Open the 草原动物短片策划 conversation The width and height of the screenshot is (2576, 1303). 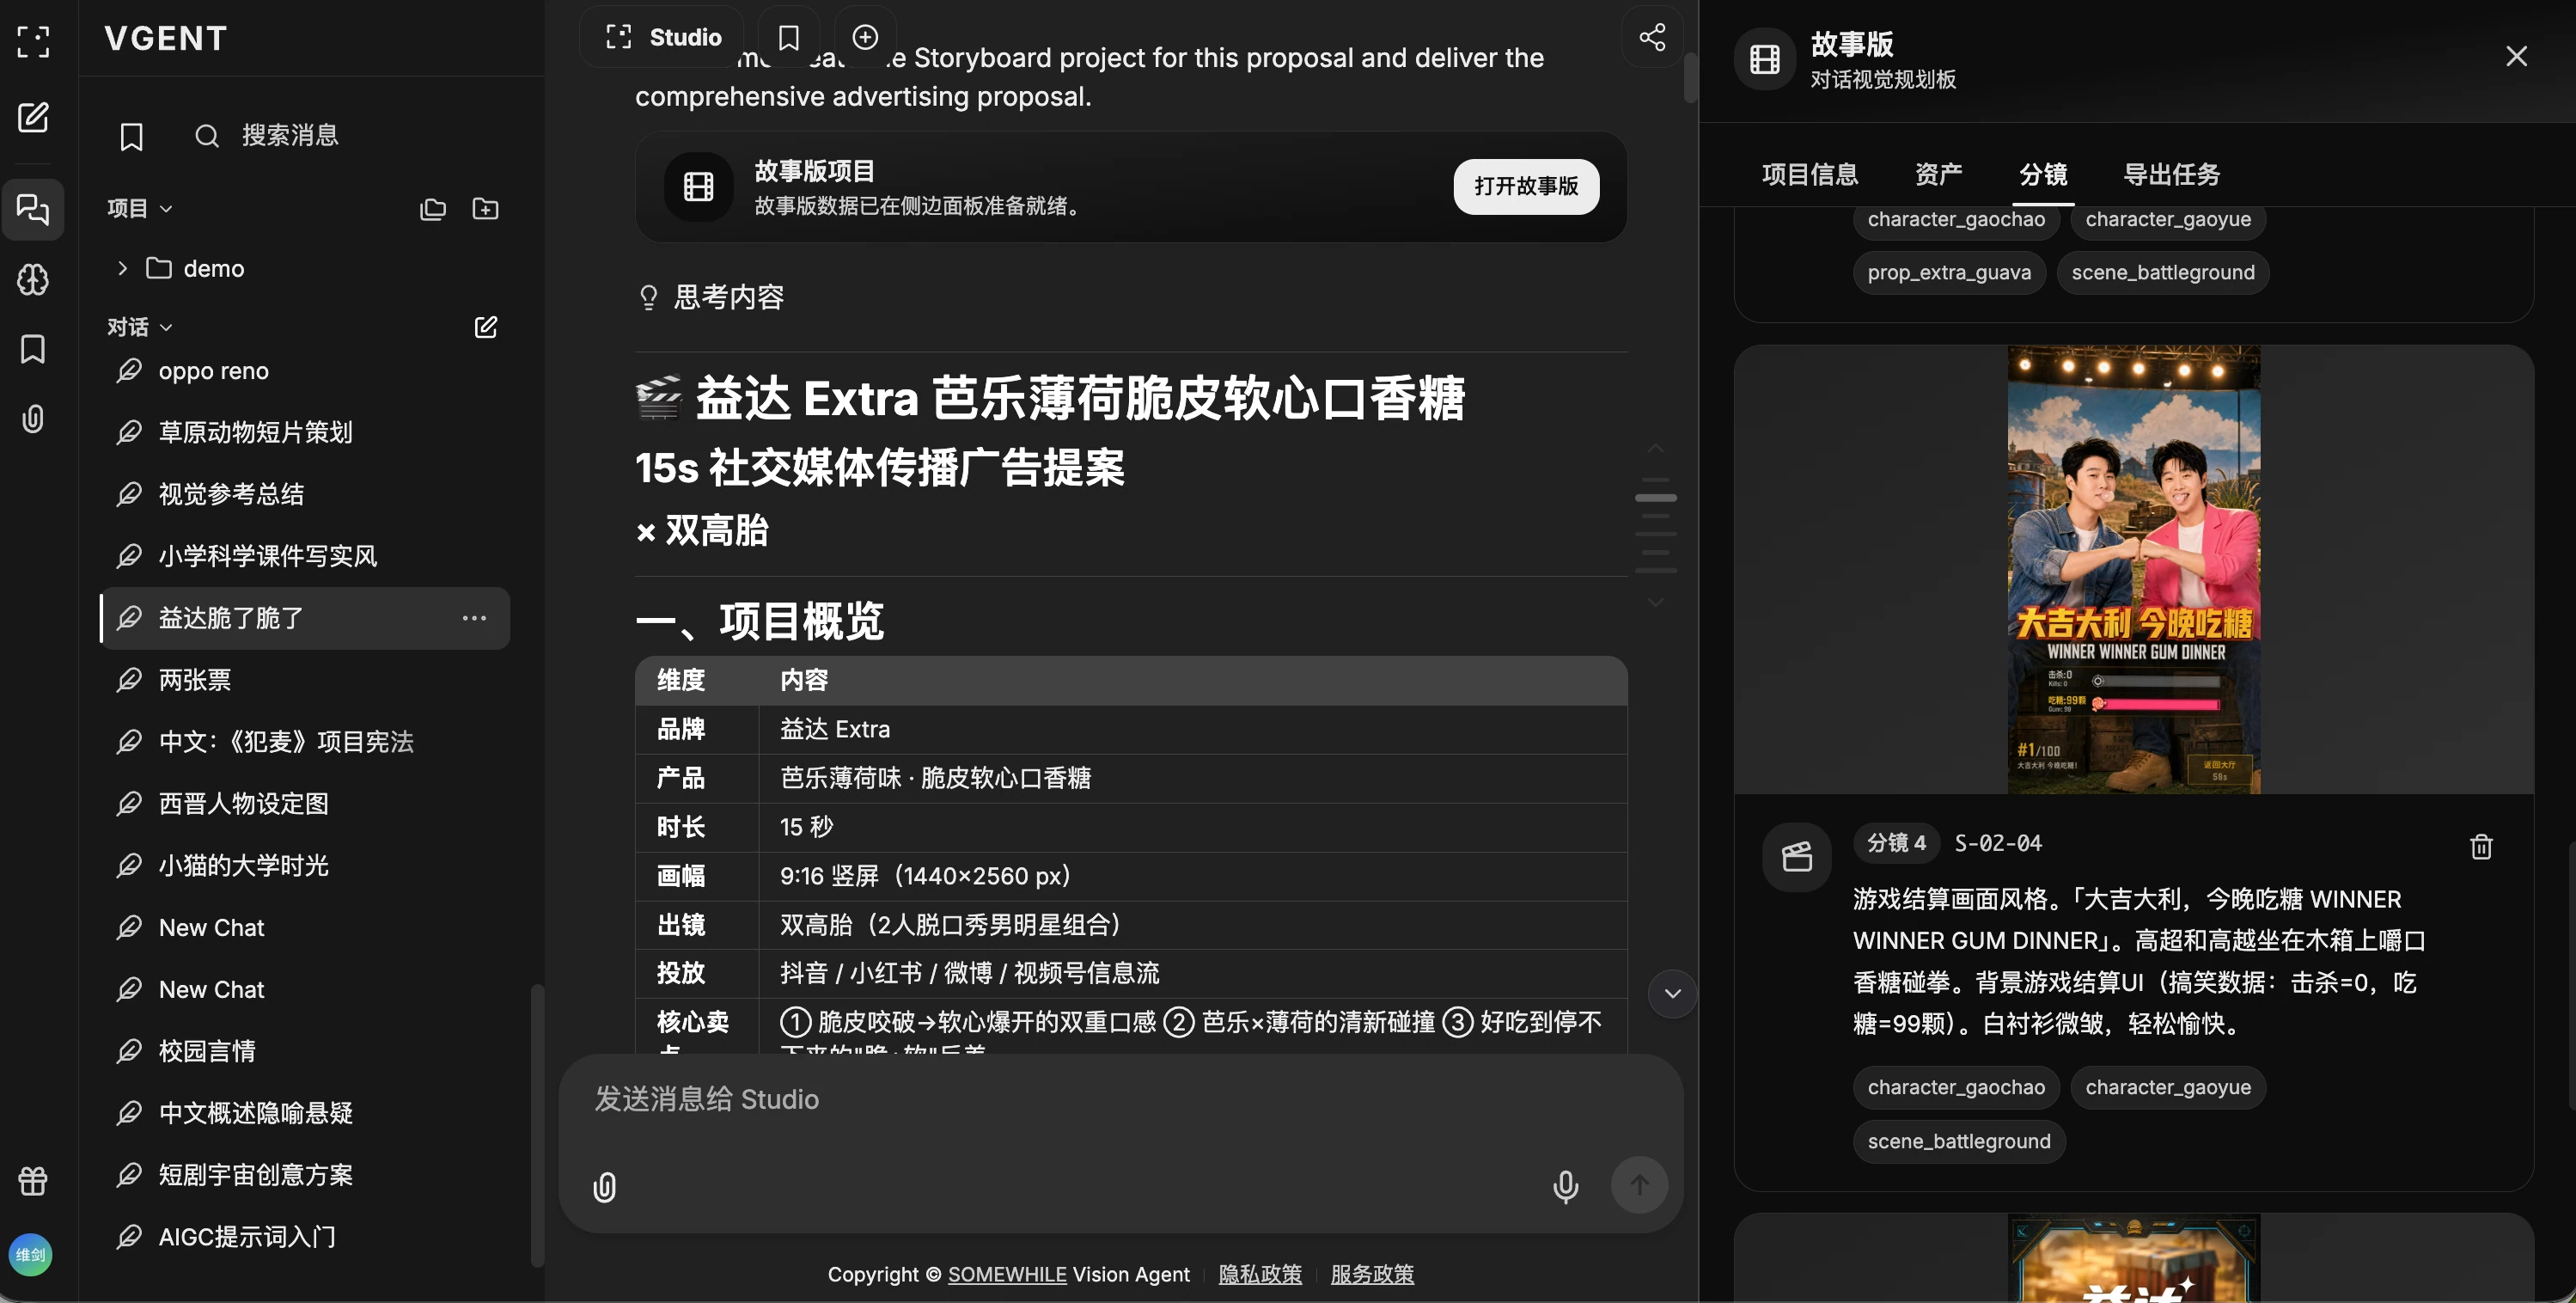pos(305,432)
